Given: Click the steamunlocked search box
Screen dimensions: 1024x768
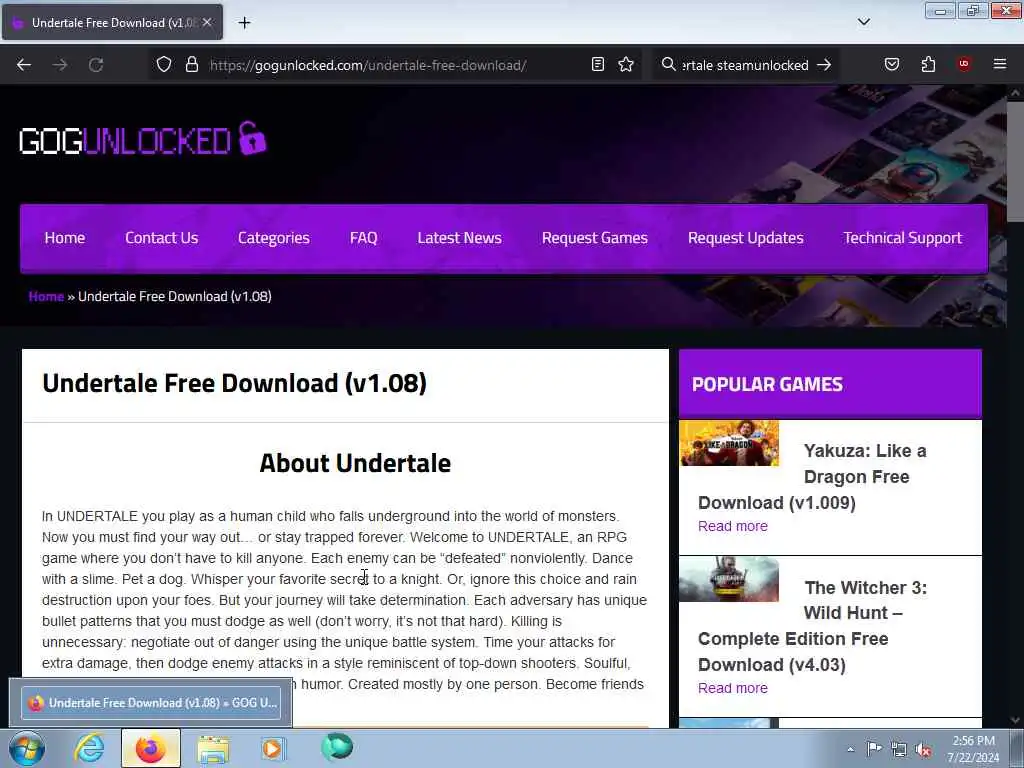Looking at the screenshot, I should click(x=744, y=65).
